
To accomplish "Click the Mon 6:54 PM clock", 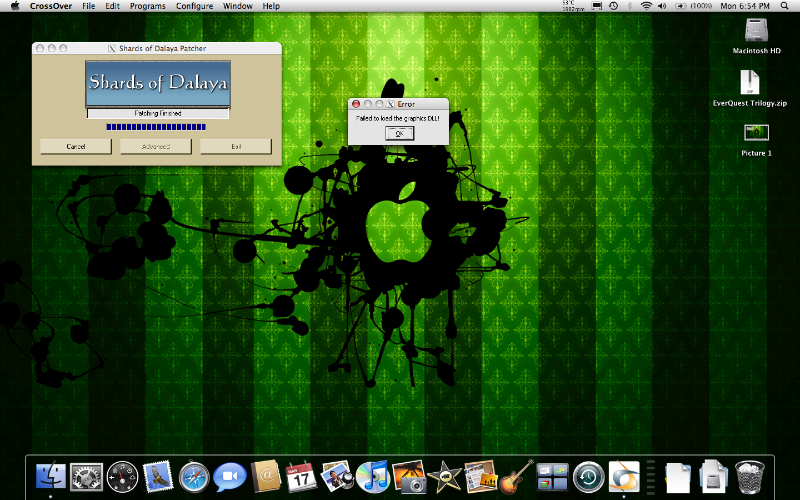I will coord(745,6).
